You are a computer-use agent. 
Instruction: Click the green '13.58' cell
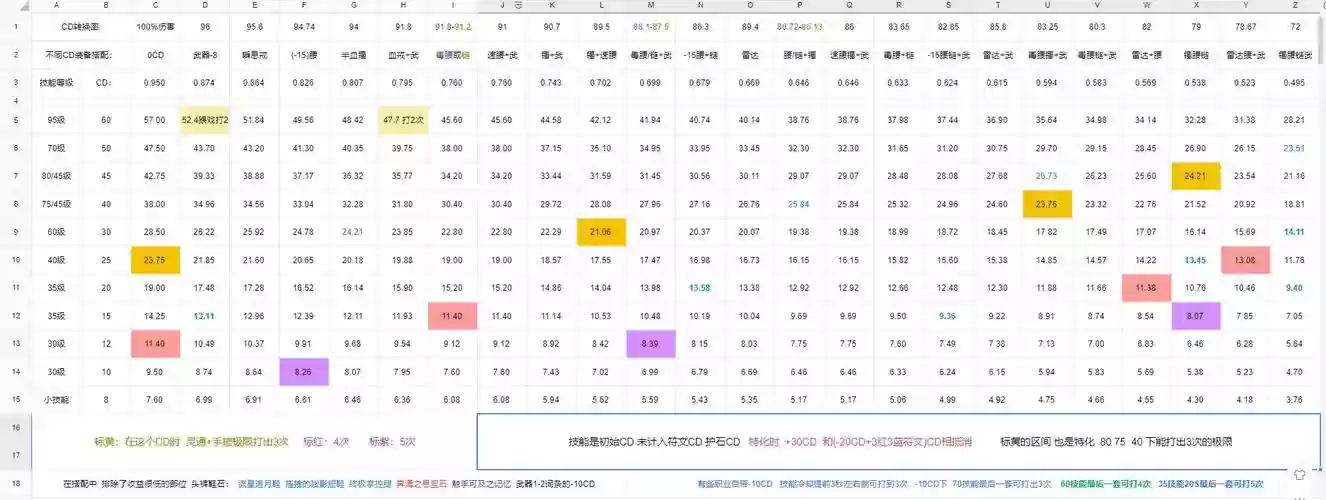click(700, 288)
